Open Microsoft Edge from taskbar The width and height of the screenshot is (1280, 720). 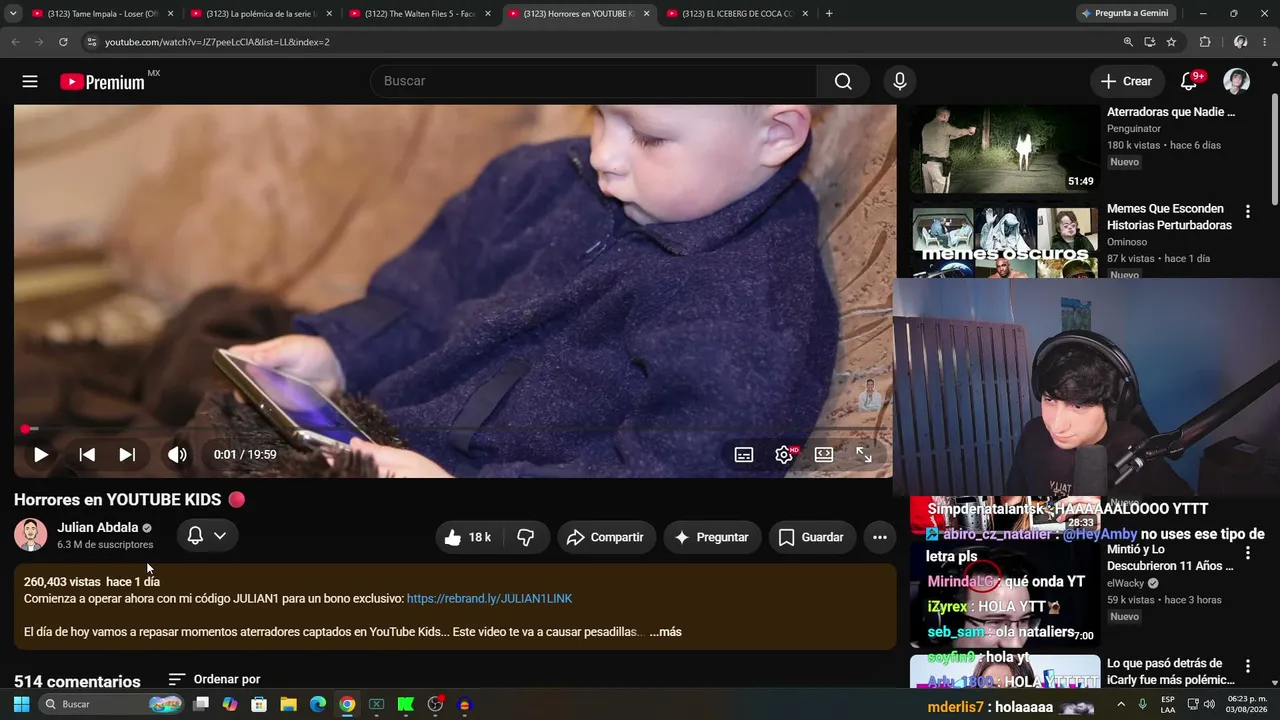(318, 704)
